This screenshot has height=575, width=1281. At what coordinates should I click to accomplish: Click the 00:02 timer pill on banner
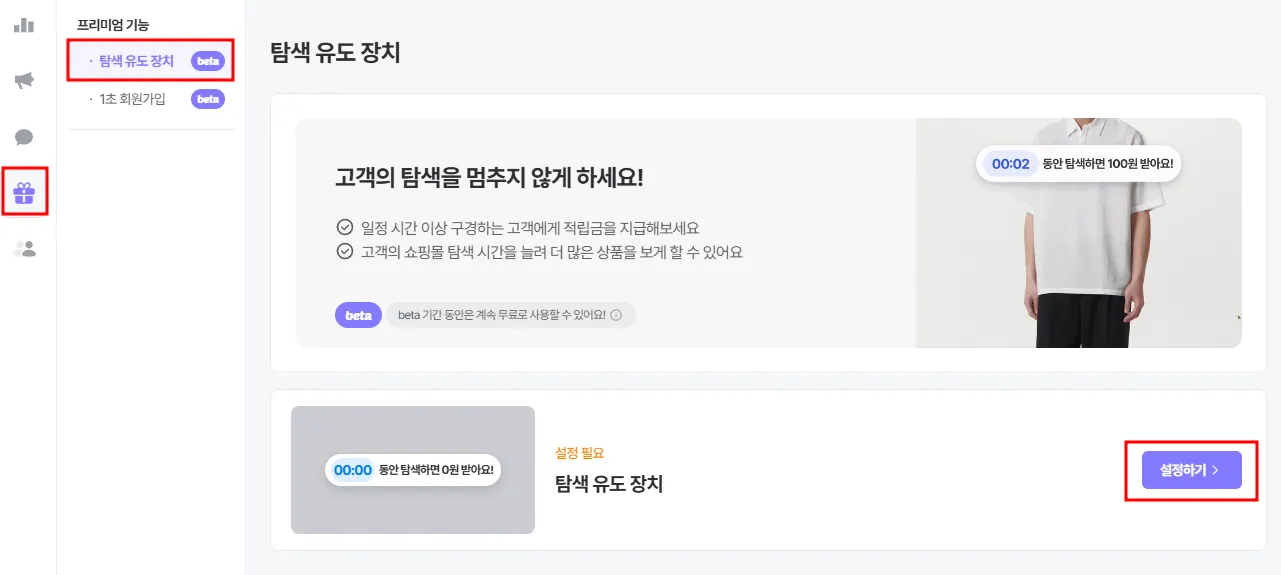click(1010, 164)
